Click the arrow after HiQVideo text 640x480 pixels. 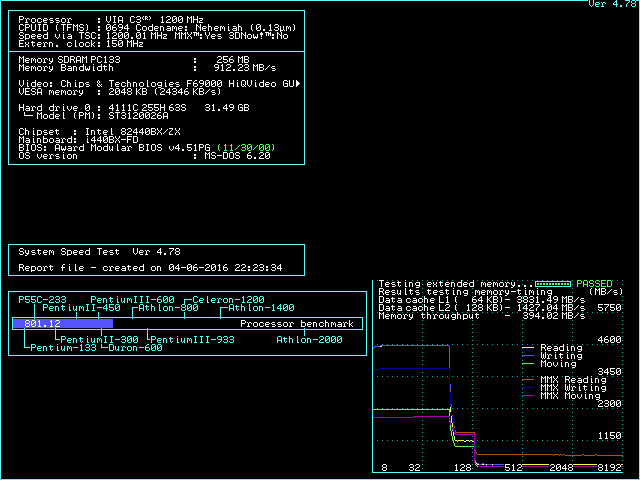coord(299,83)
